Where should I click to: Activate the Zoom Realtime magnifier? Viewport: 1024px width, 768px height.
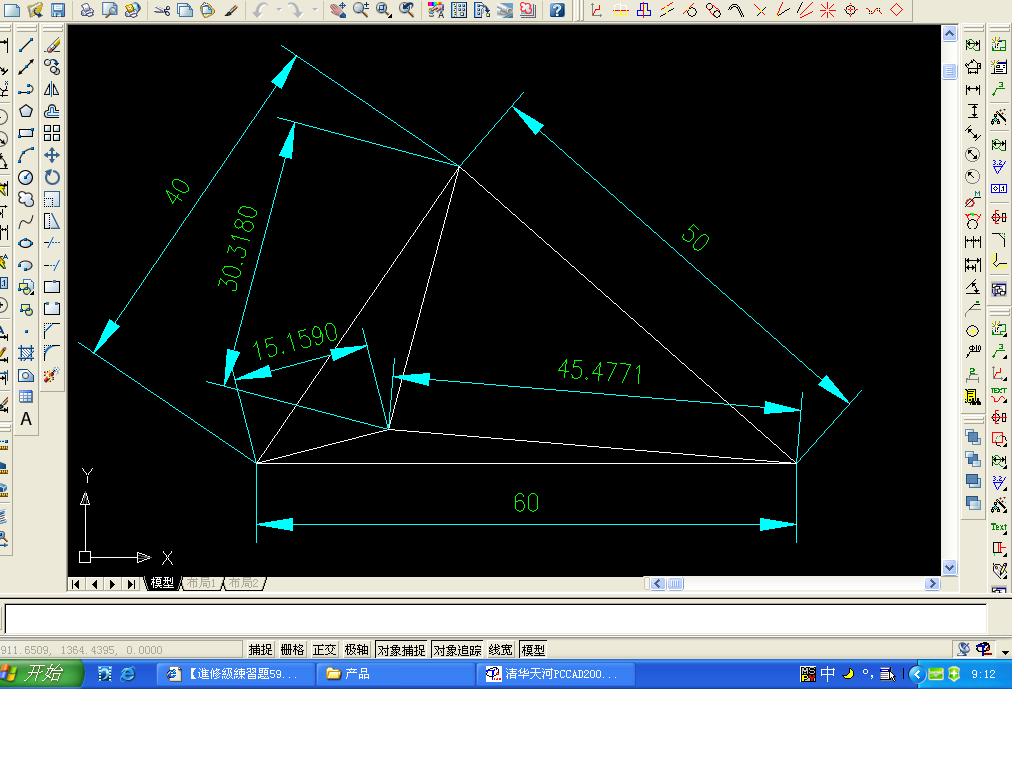pos(360,10)
